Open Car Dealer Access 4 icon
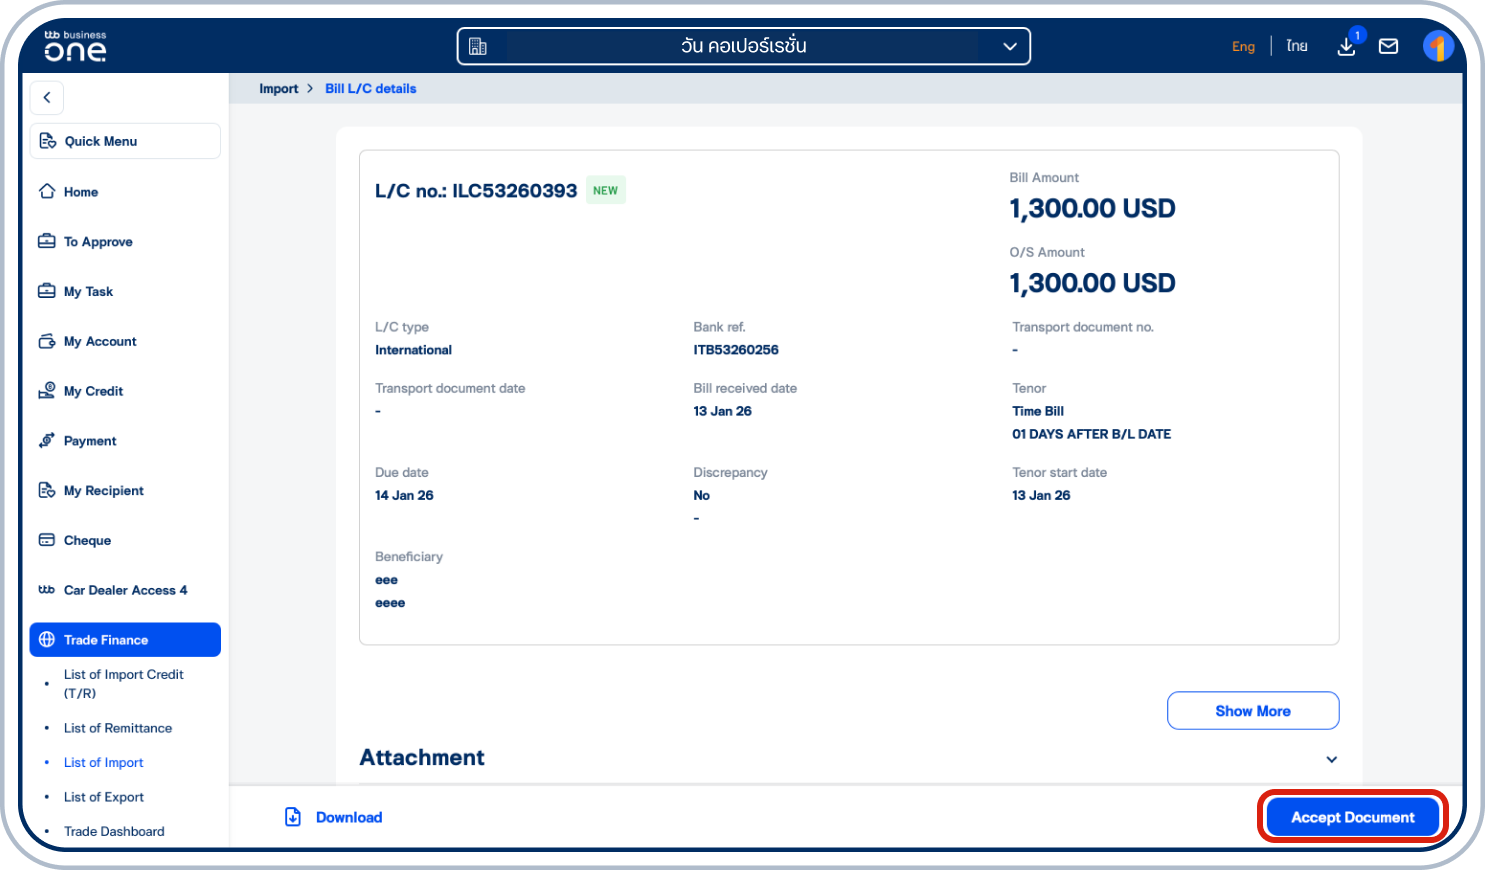This screenshot has width=1485, height=870. [x=47, y=590]
